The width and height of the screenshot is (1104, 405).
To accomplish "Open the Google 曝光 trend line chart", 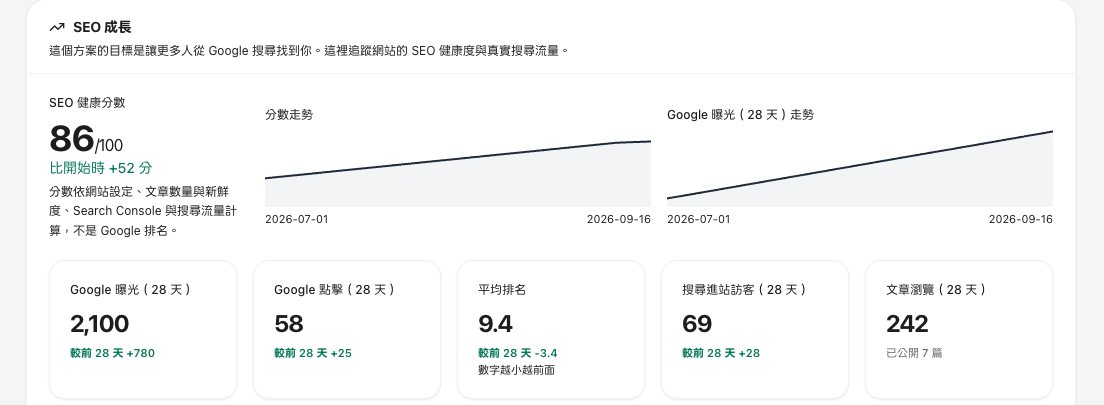I will pyautogui.click(x=860, y=168).
